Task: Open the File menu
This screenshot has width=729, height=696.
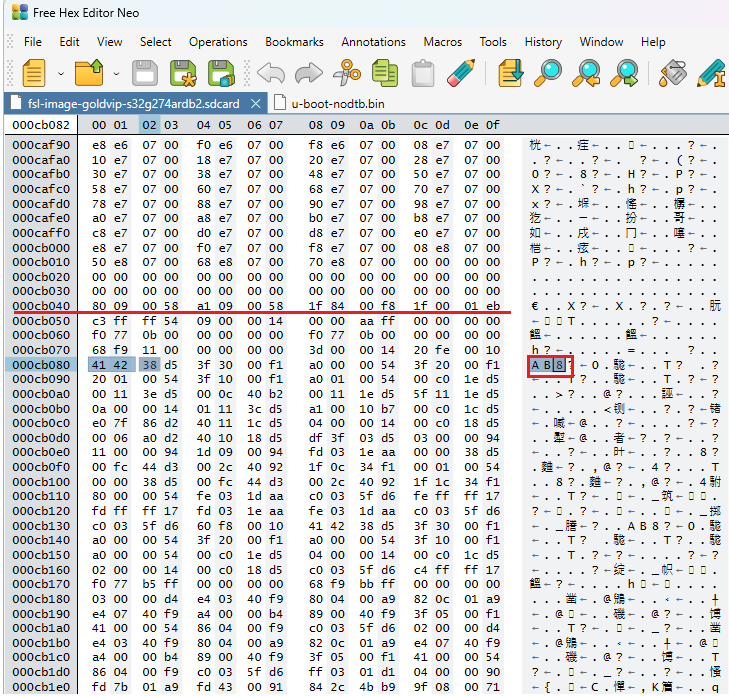Action: pyautogui.click(x=33, y=42)
